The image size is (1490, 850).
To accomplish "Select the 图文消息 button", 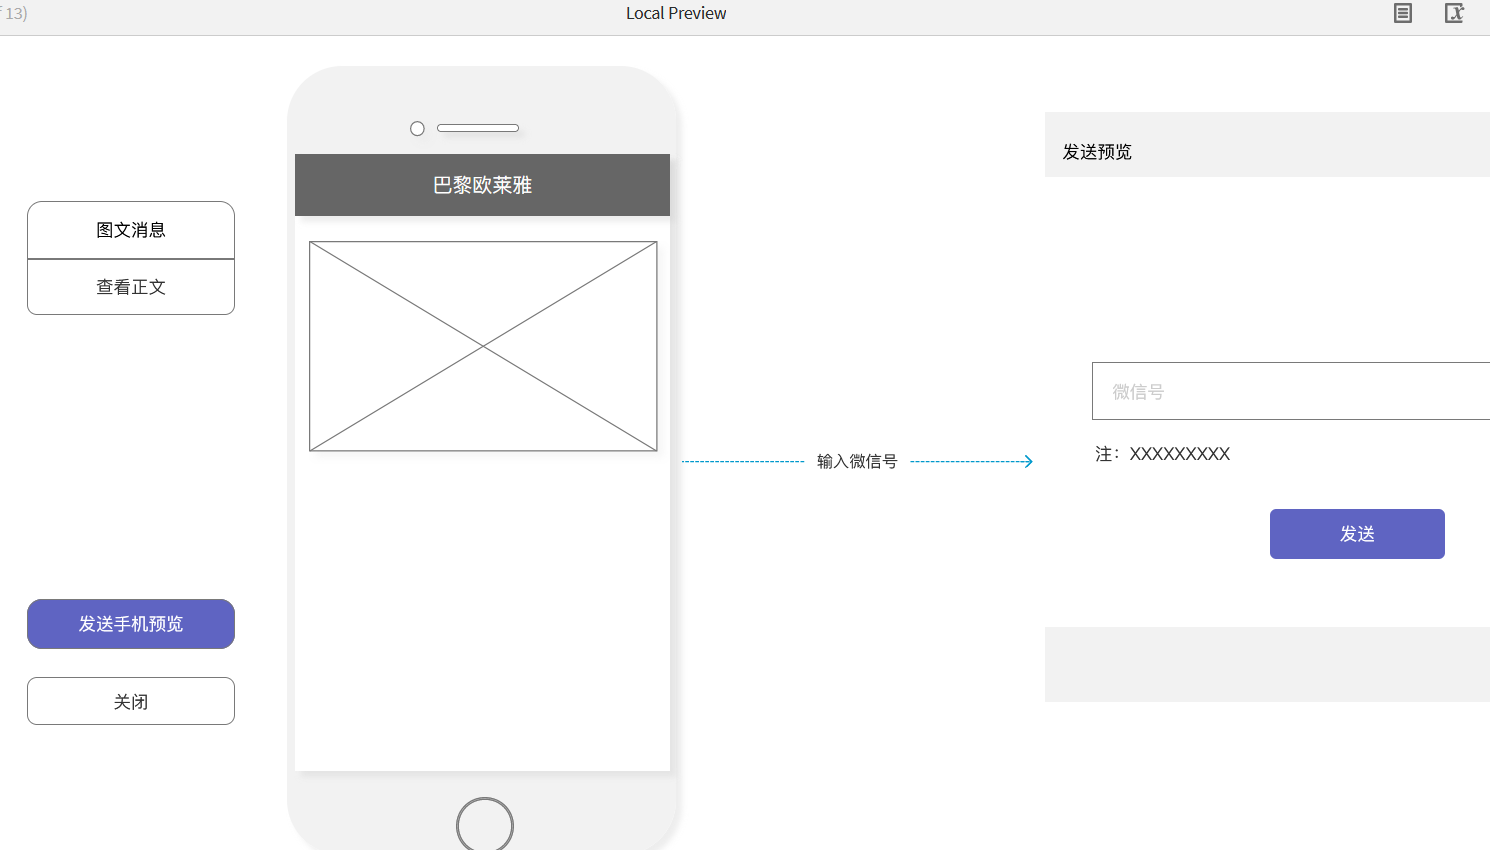I will tap(131, 230).
